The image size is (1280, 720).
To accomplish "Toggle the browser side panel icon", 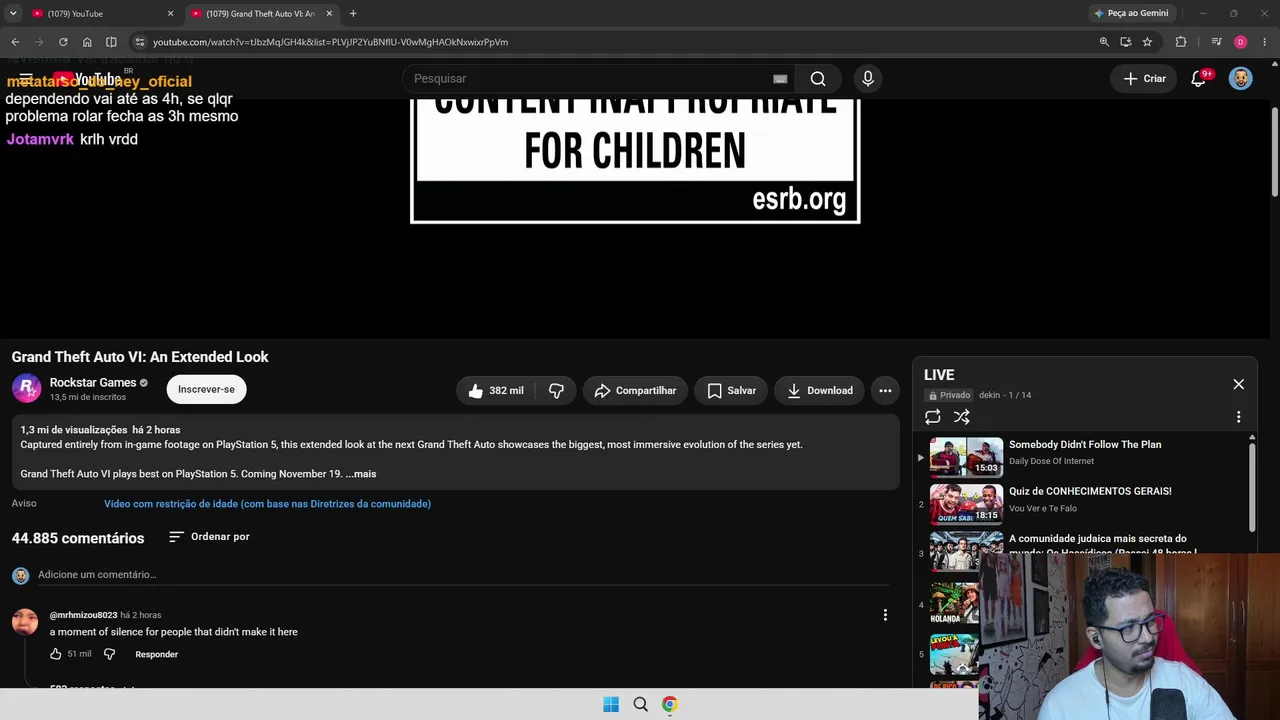I will click(111, 42).
